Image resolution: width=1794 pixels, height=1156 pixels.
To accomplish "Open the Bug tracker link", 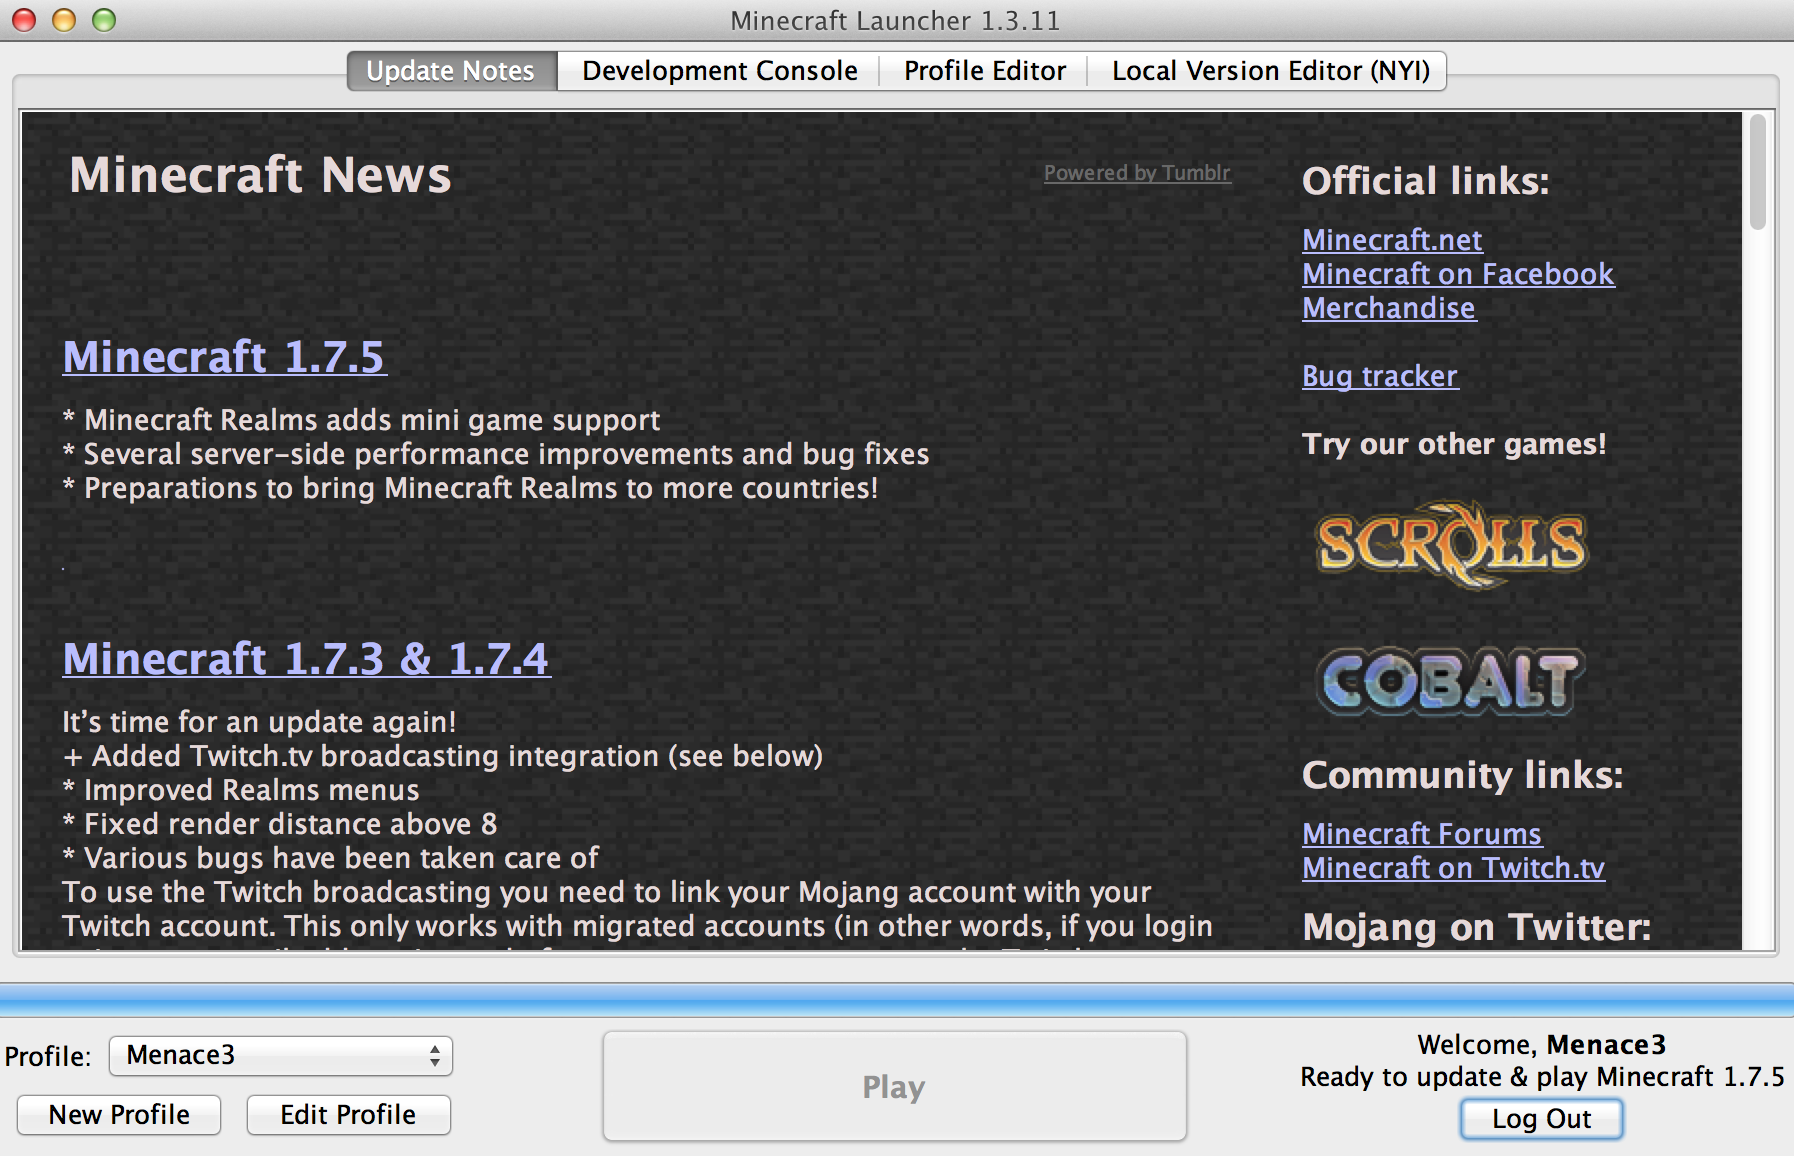I will point(1380,376).
